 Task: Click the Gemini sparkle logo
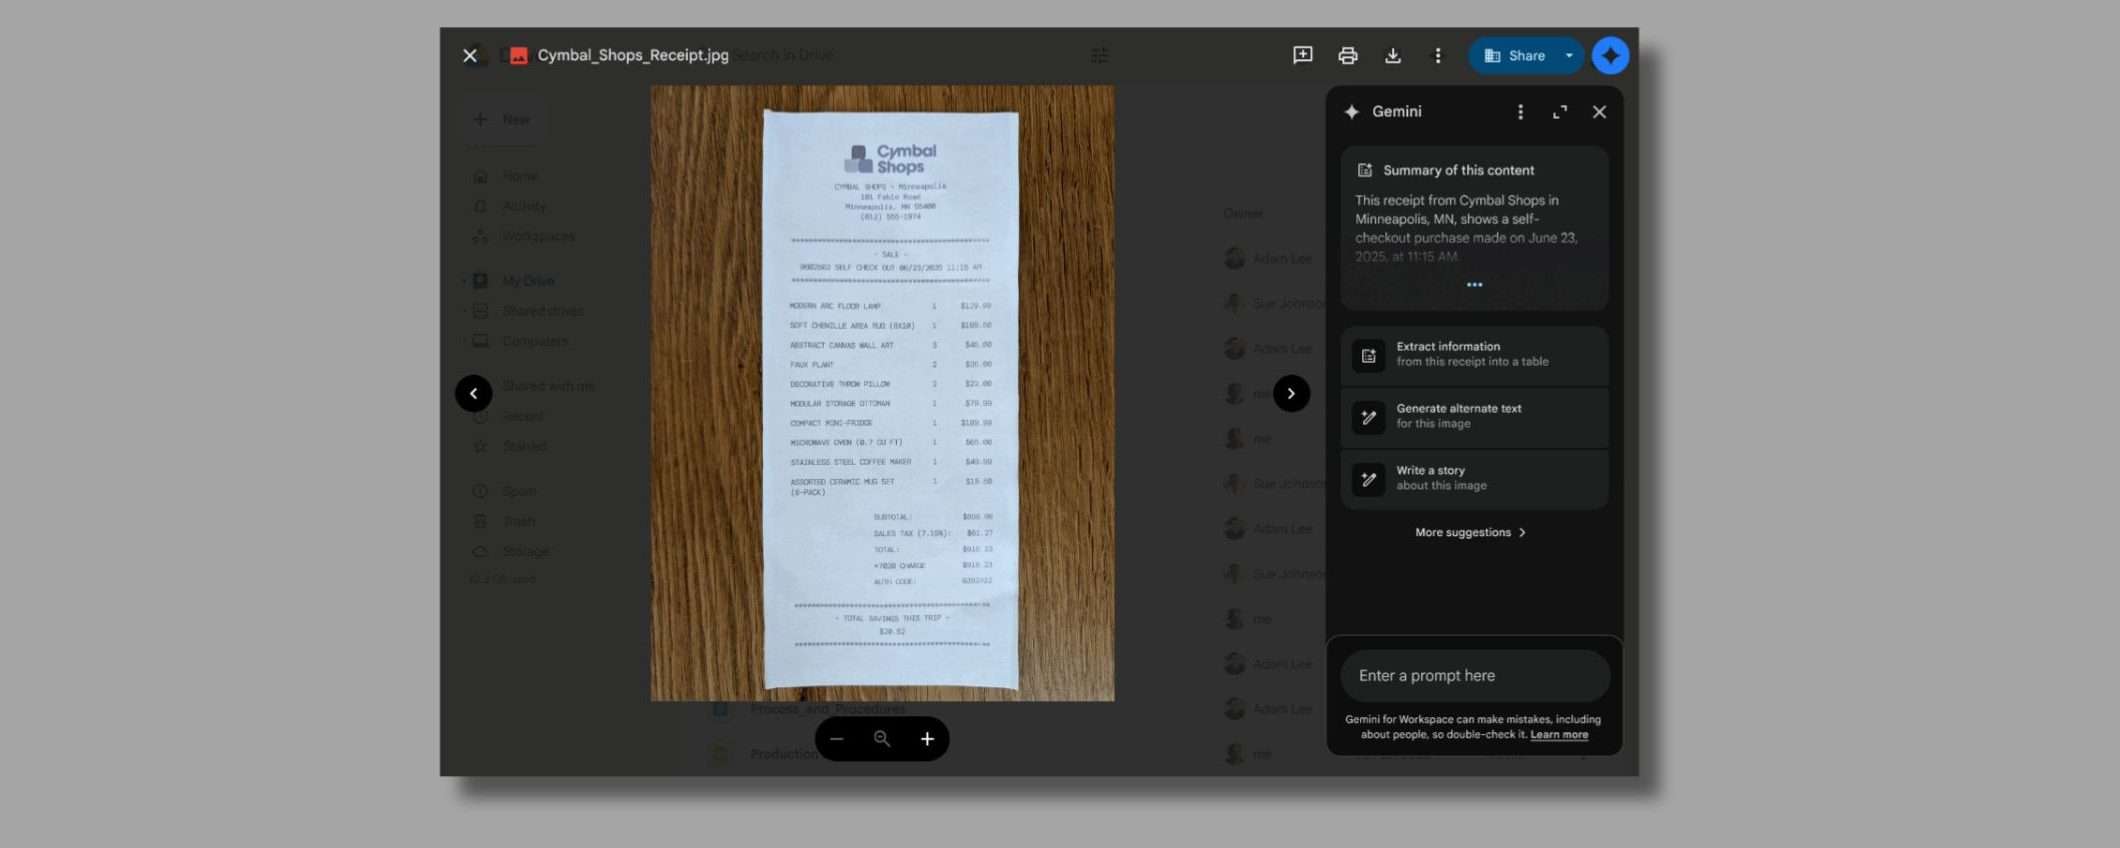(x=1352, y=112)
